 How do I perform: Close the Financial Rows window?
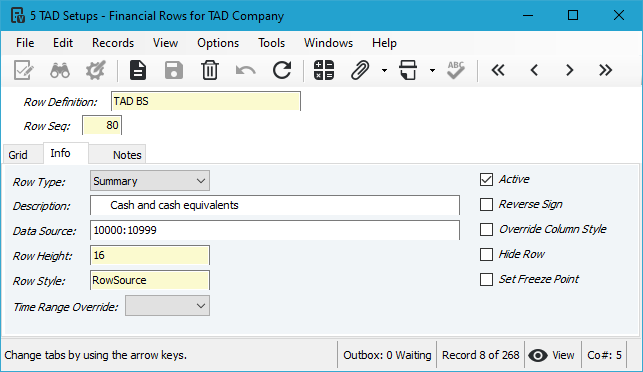click(x=619, y=16)
